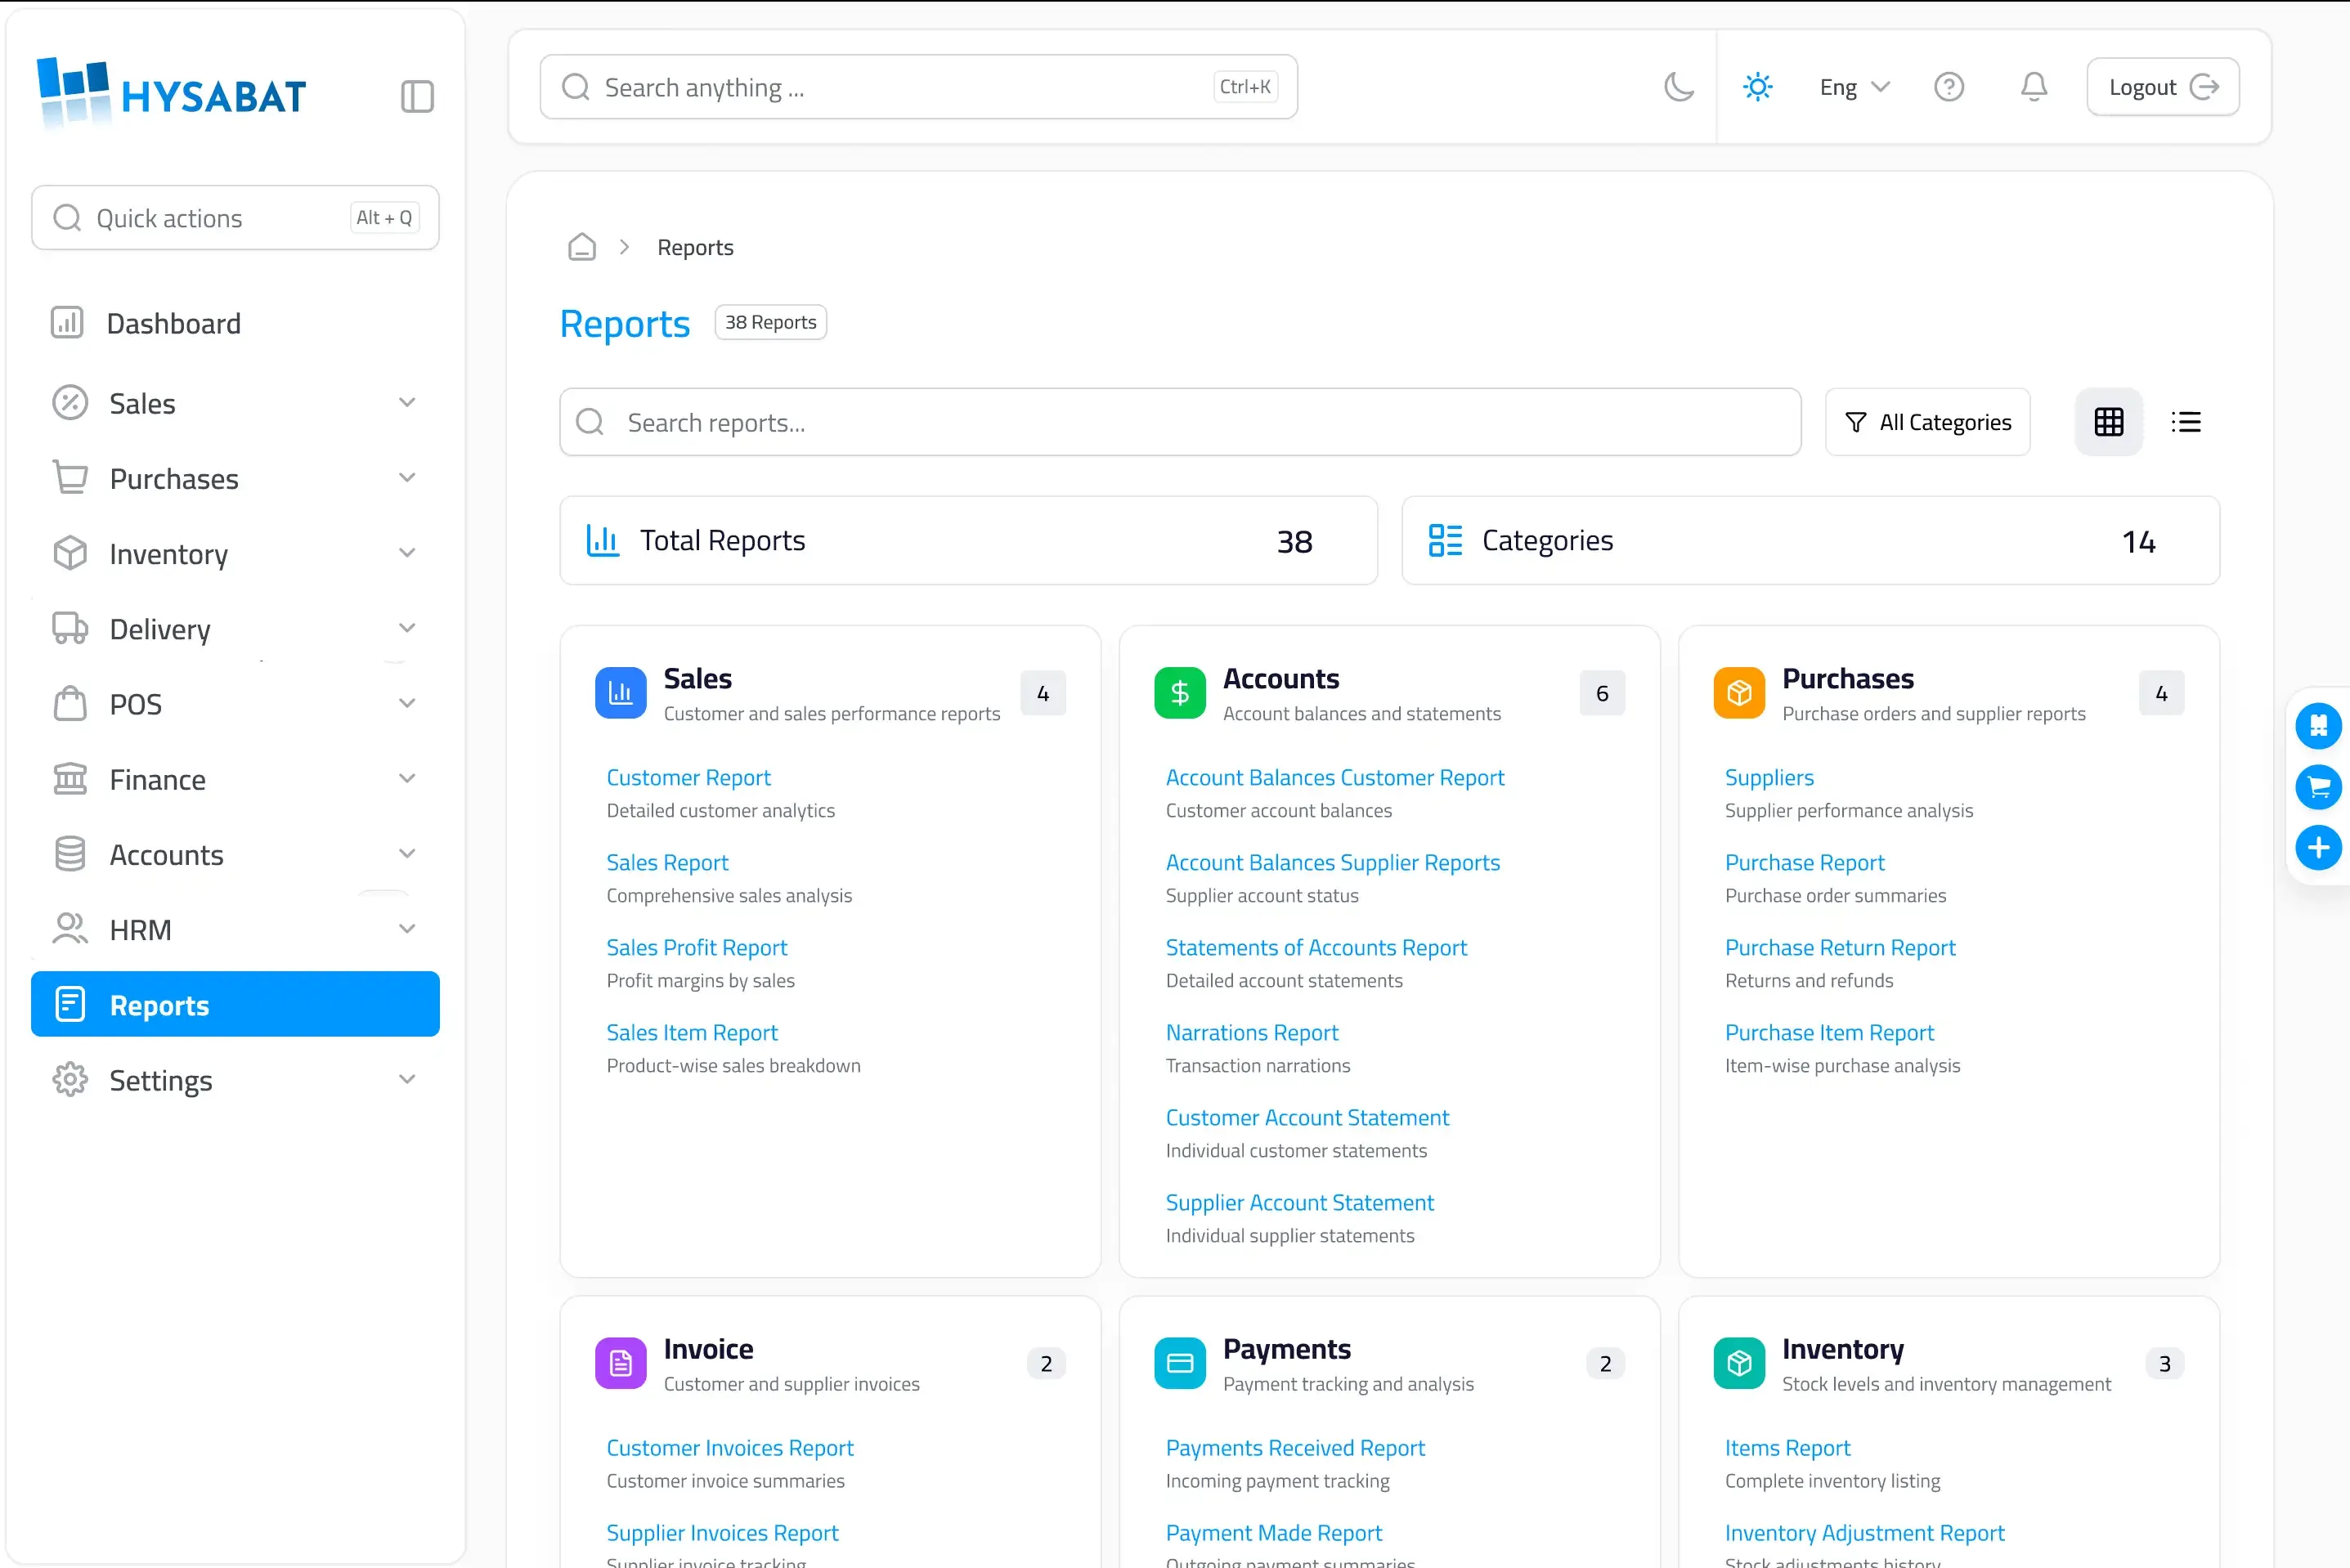Open the Narrations Report link
This screenshot has height=1568, width=2350.
[x=1251, y=1032]
